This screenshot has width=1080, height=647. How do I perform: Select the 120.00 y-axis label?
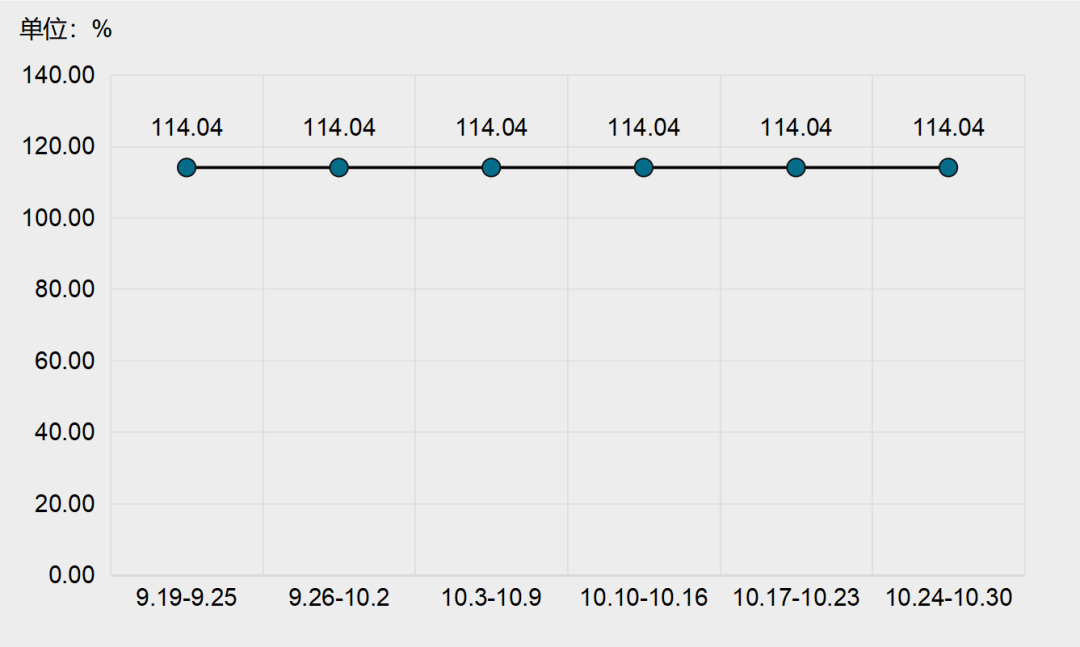(x=59, y=146)
